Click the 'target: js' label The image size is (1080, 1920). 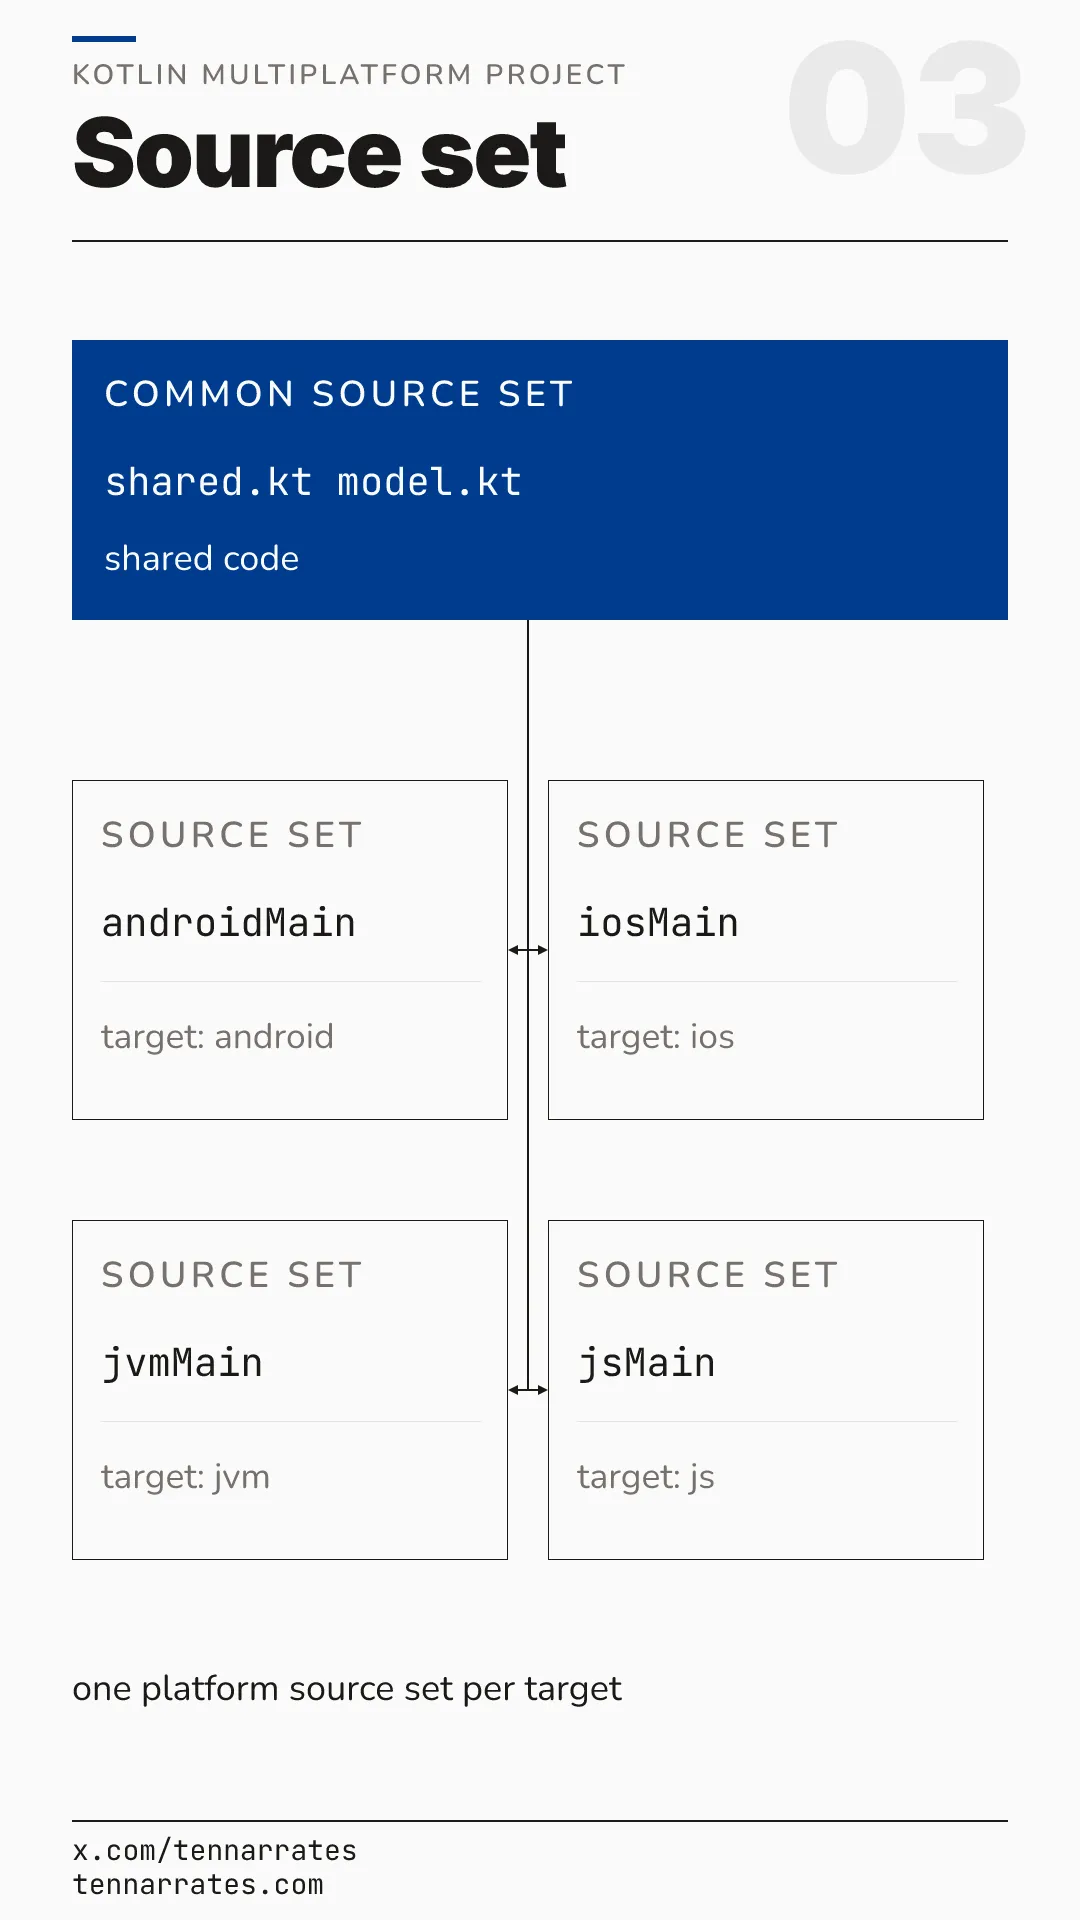(645, 1478)
